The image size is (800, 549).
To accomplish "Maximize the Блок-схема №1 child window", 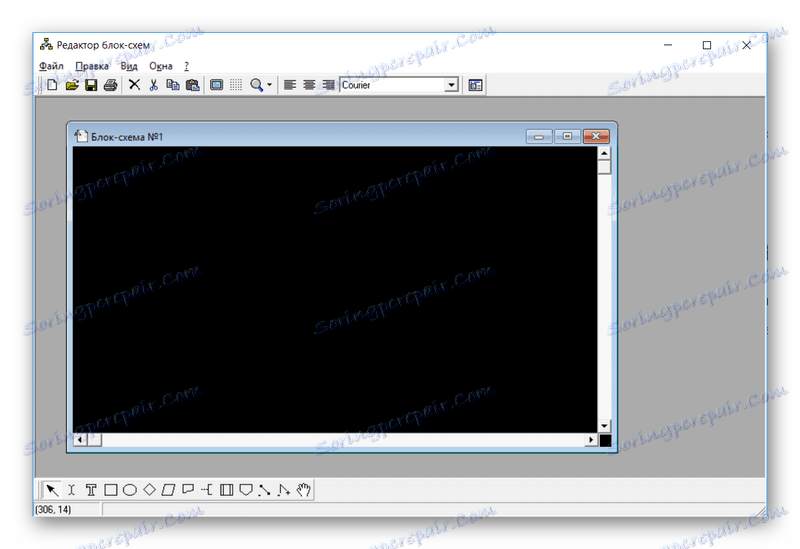I will point(567,136).
